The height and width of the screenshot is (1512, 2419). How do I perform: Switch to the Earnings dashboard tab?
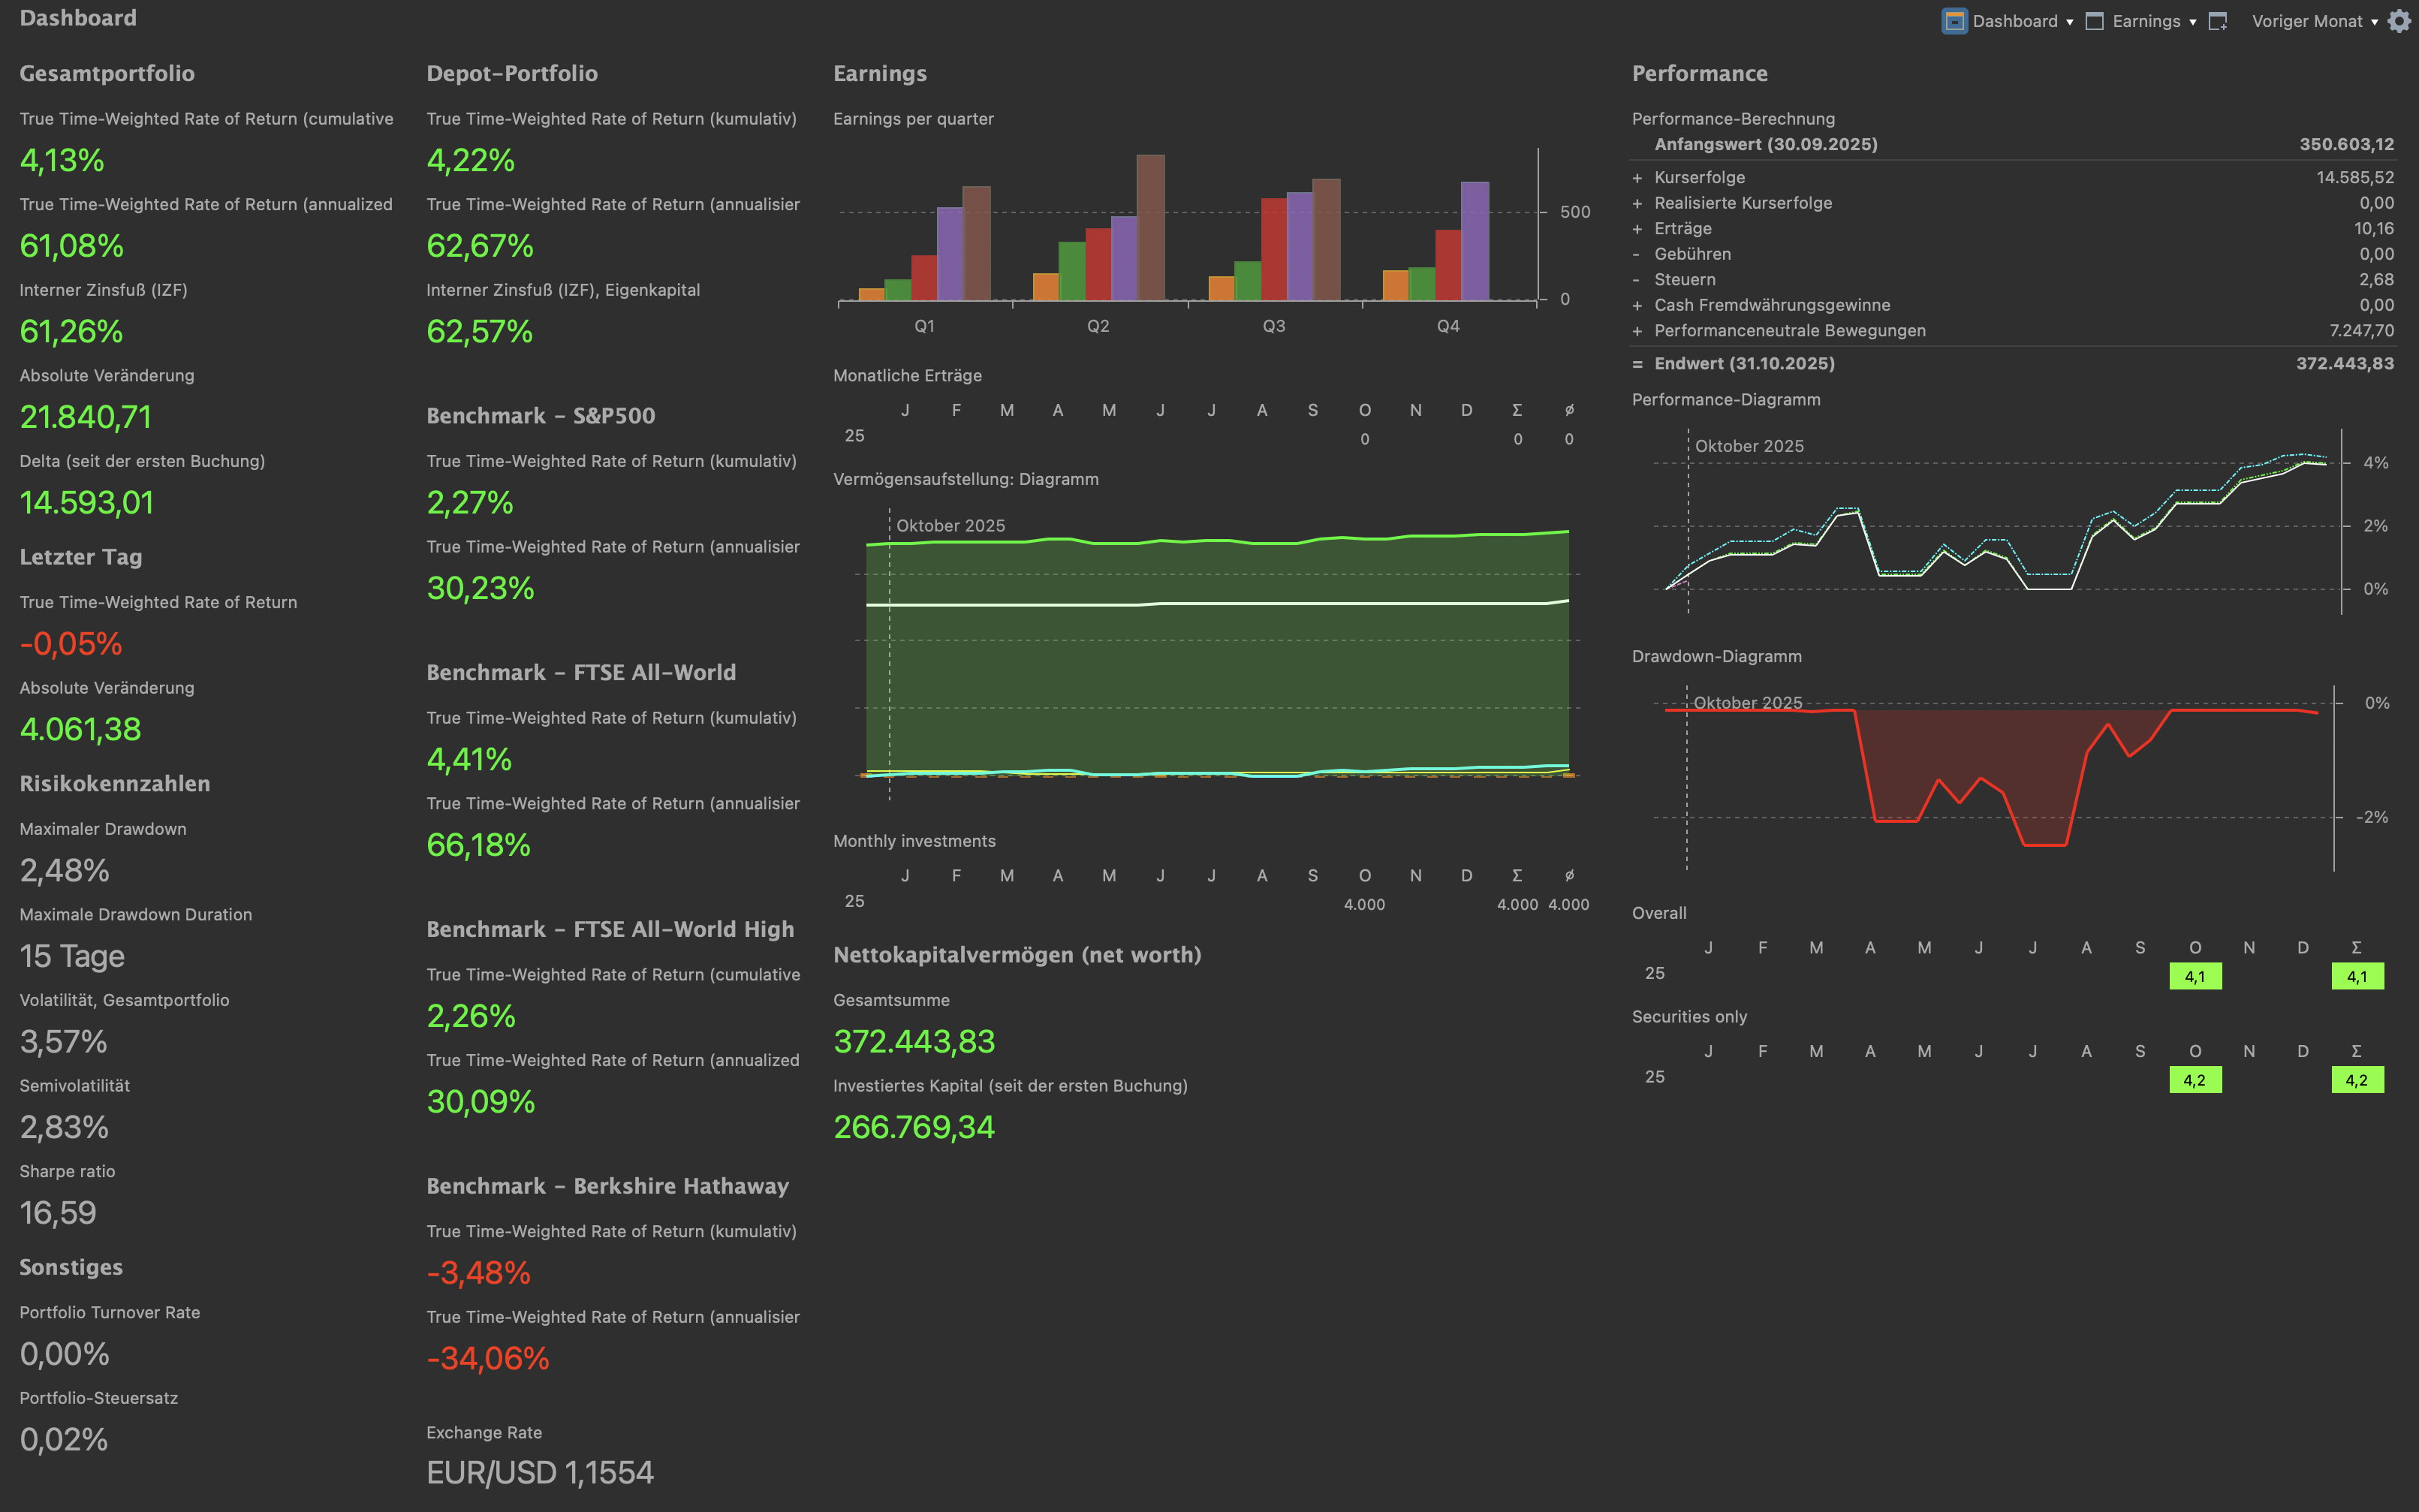2146,21
